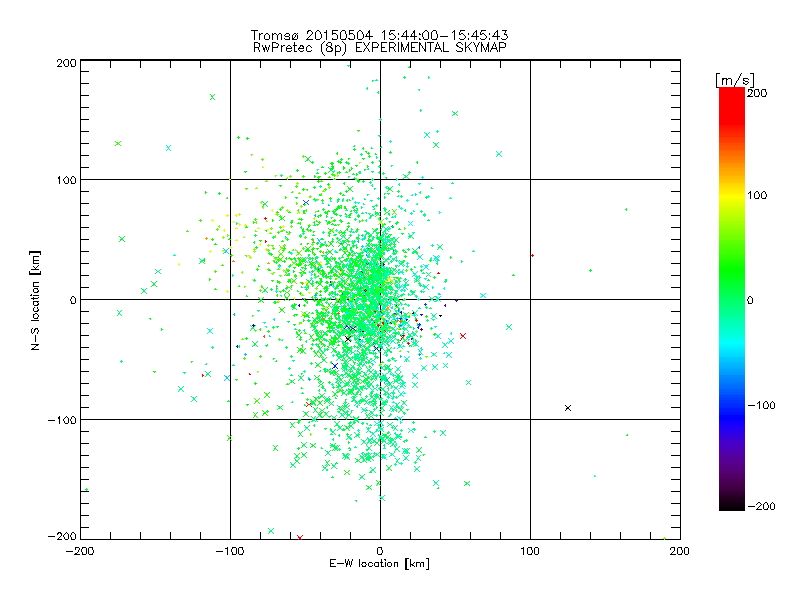Click the y-axis tick label '100'
Image resolution: width=800 pixels, height=600 pixels.
click(x=67, y=180)
